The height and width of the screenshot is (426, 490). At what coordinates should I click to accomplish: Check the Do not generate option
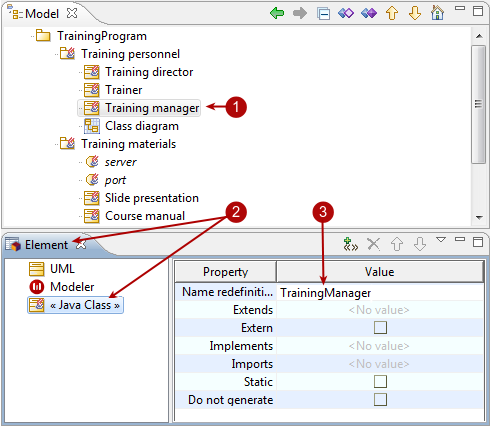(x=380, y=399)
